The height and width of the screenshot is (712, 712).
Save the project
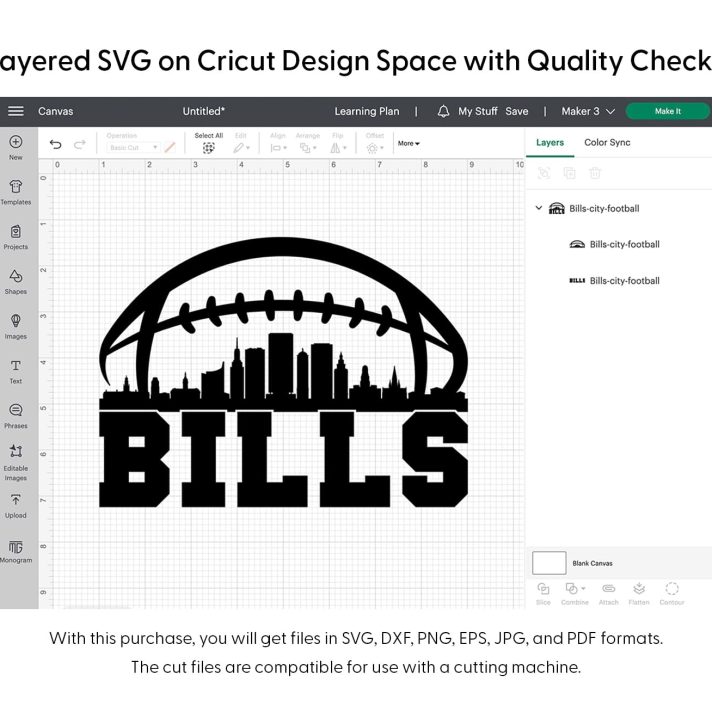click(x=517, y=111)
